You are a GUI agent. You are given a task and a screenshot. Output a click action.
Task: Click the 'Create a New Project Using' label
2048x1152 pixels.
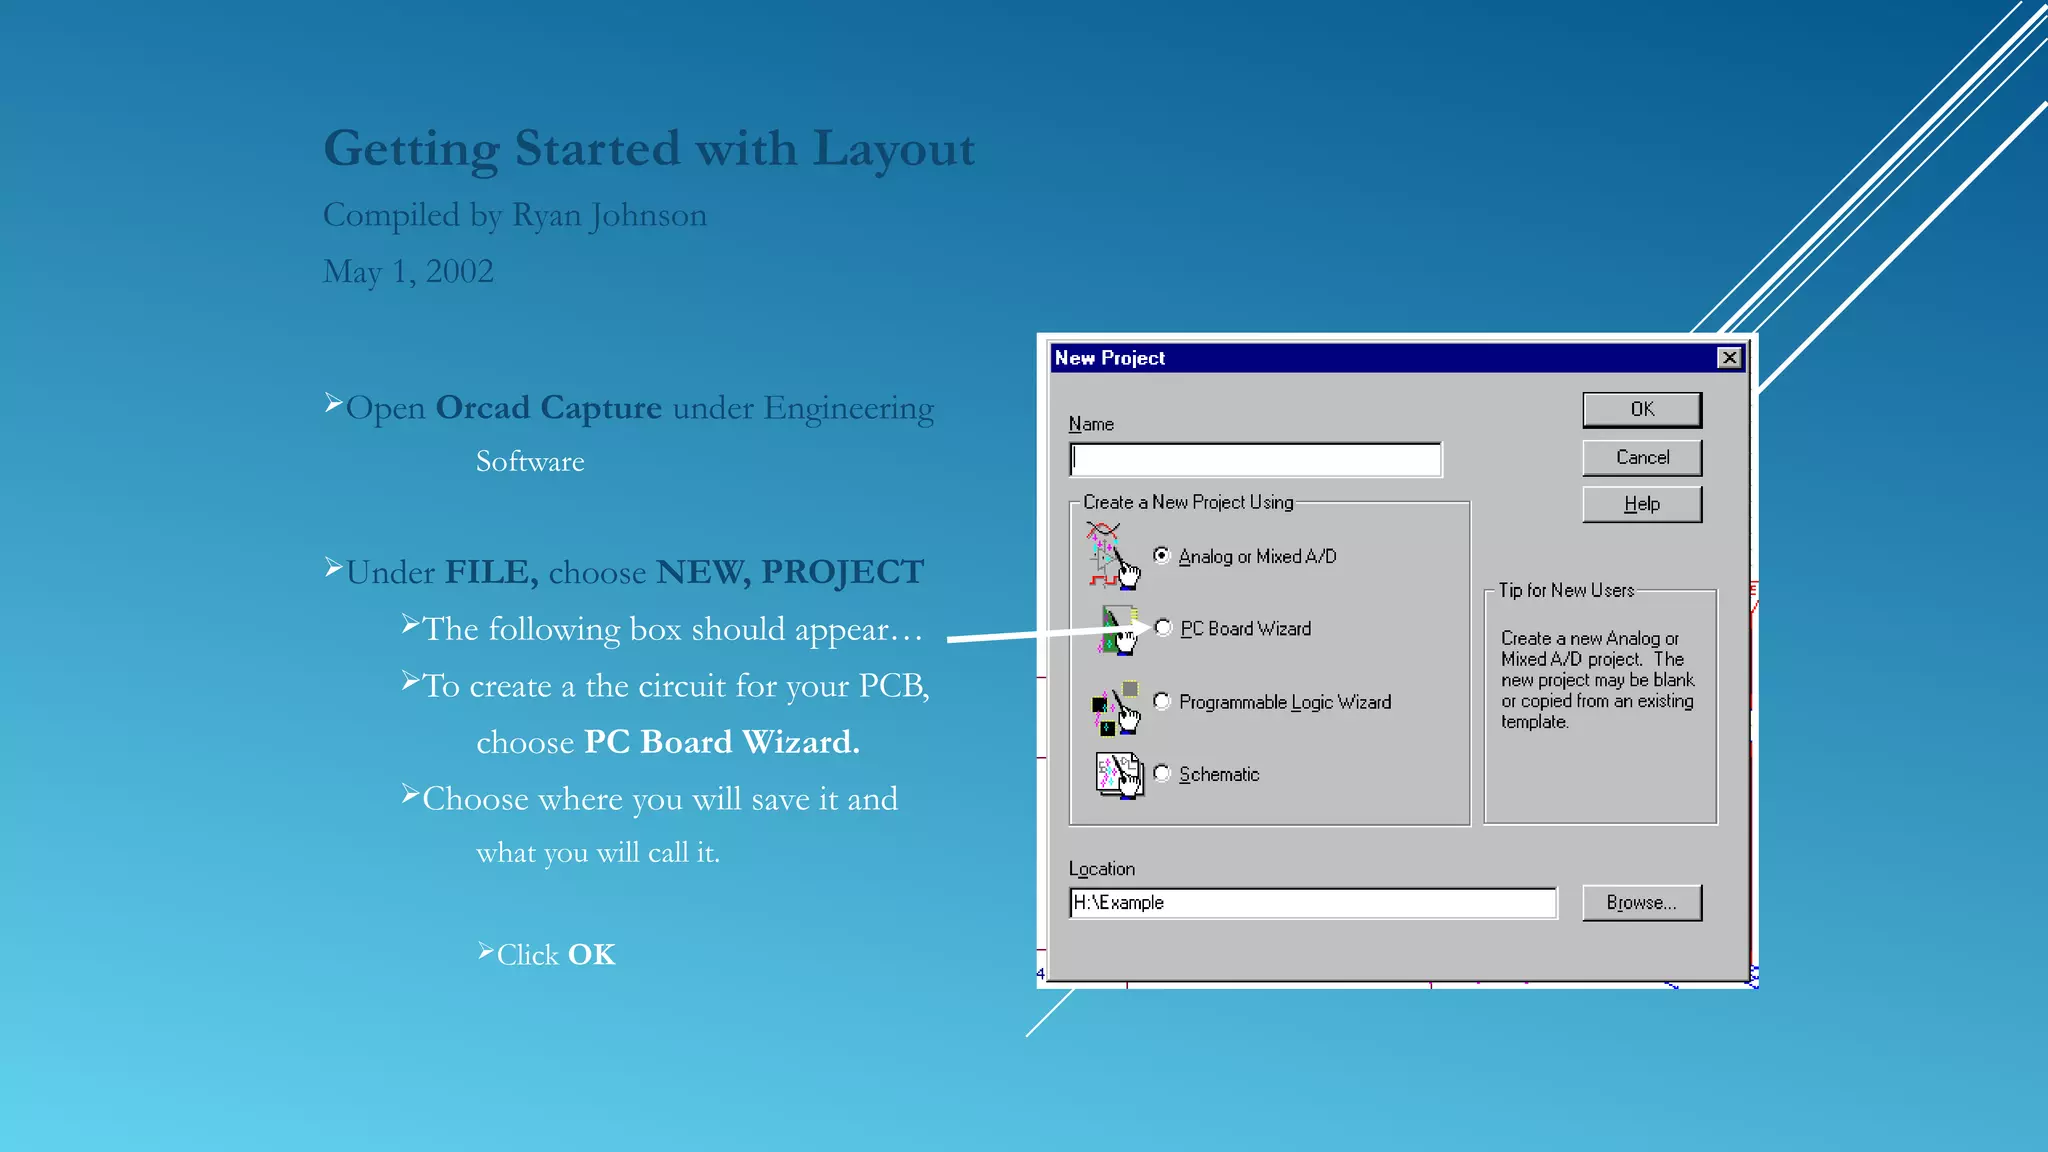tap(1188, 502)
